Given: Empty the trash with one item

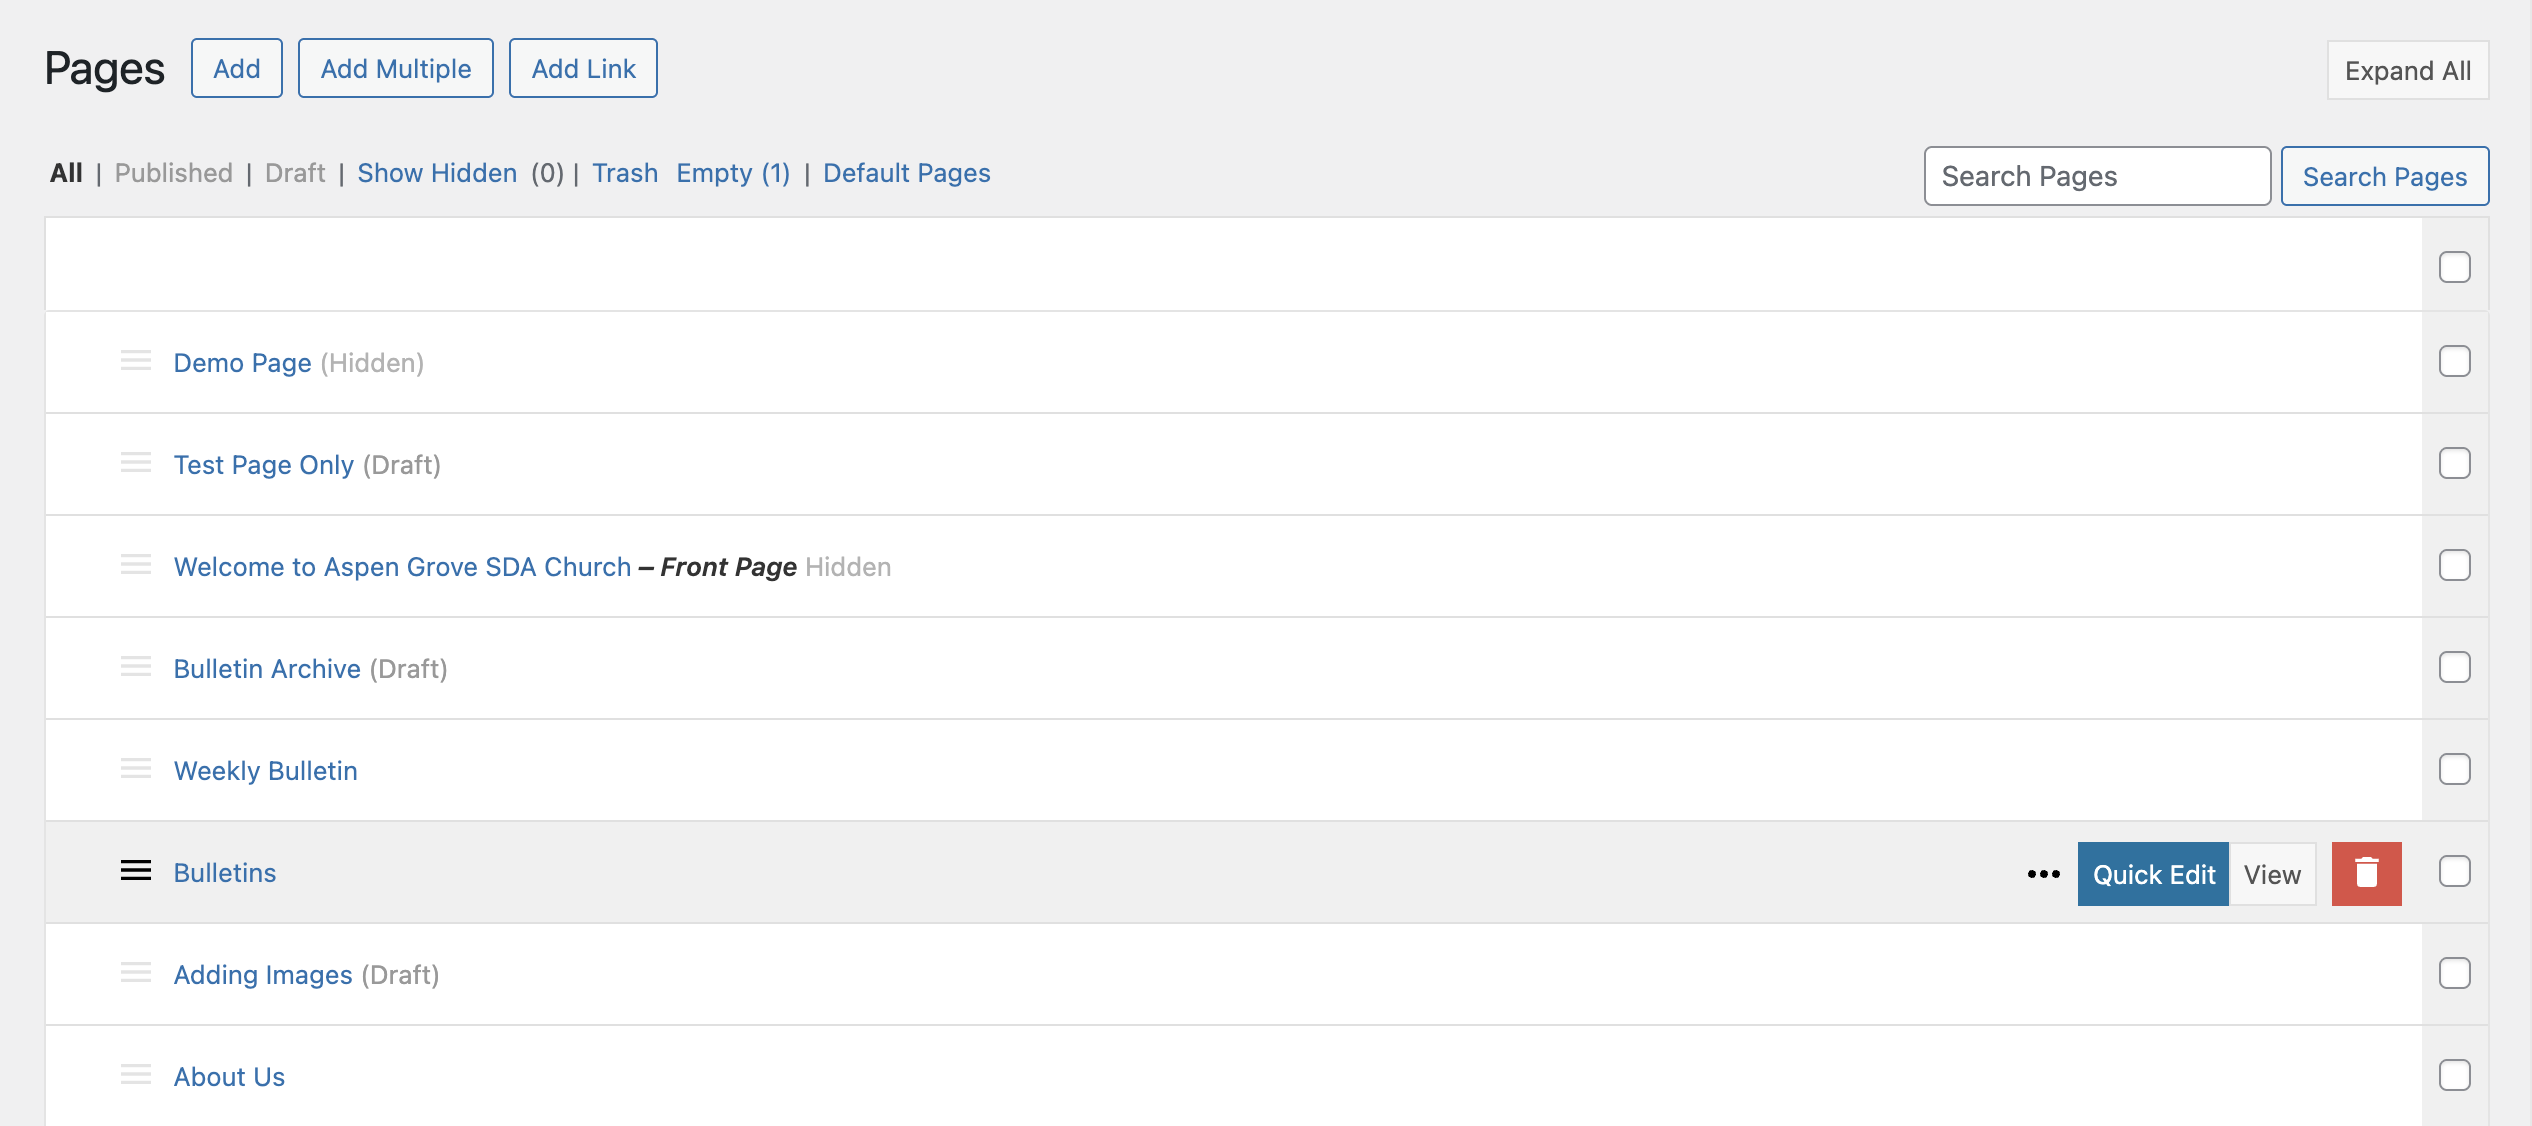Looking at the screenshot, I should click(x=732, y=173).
